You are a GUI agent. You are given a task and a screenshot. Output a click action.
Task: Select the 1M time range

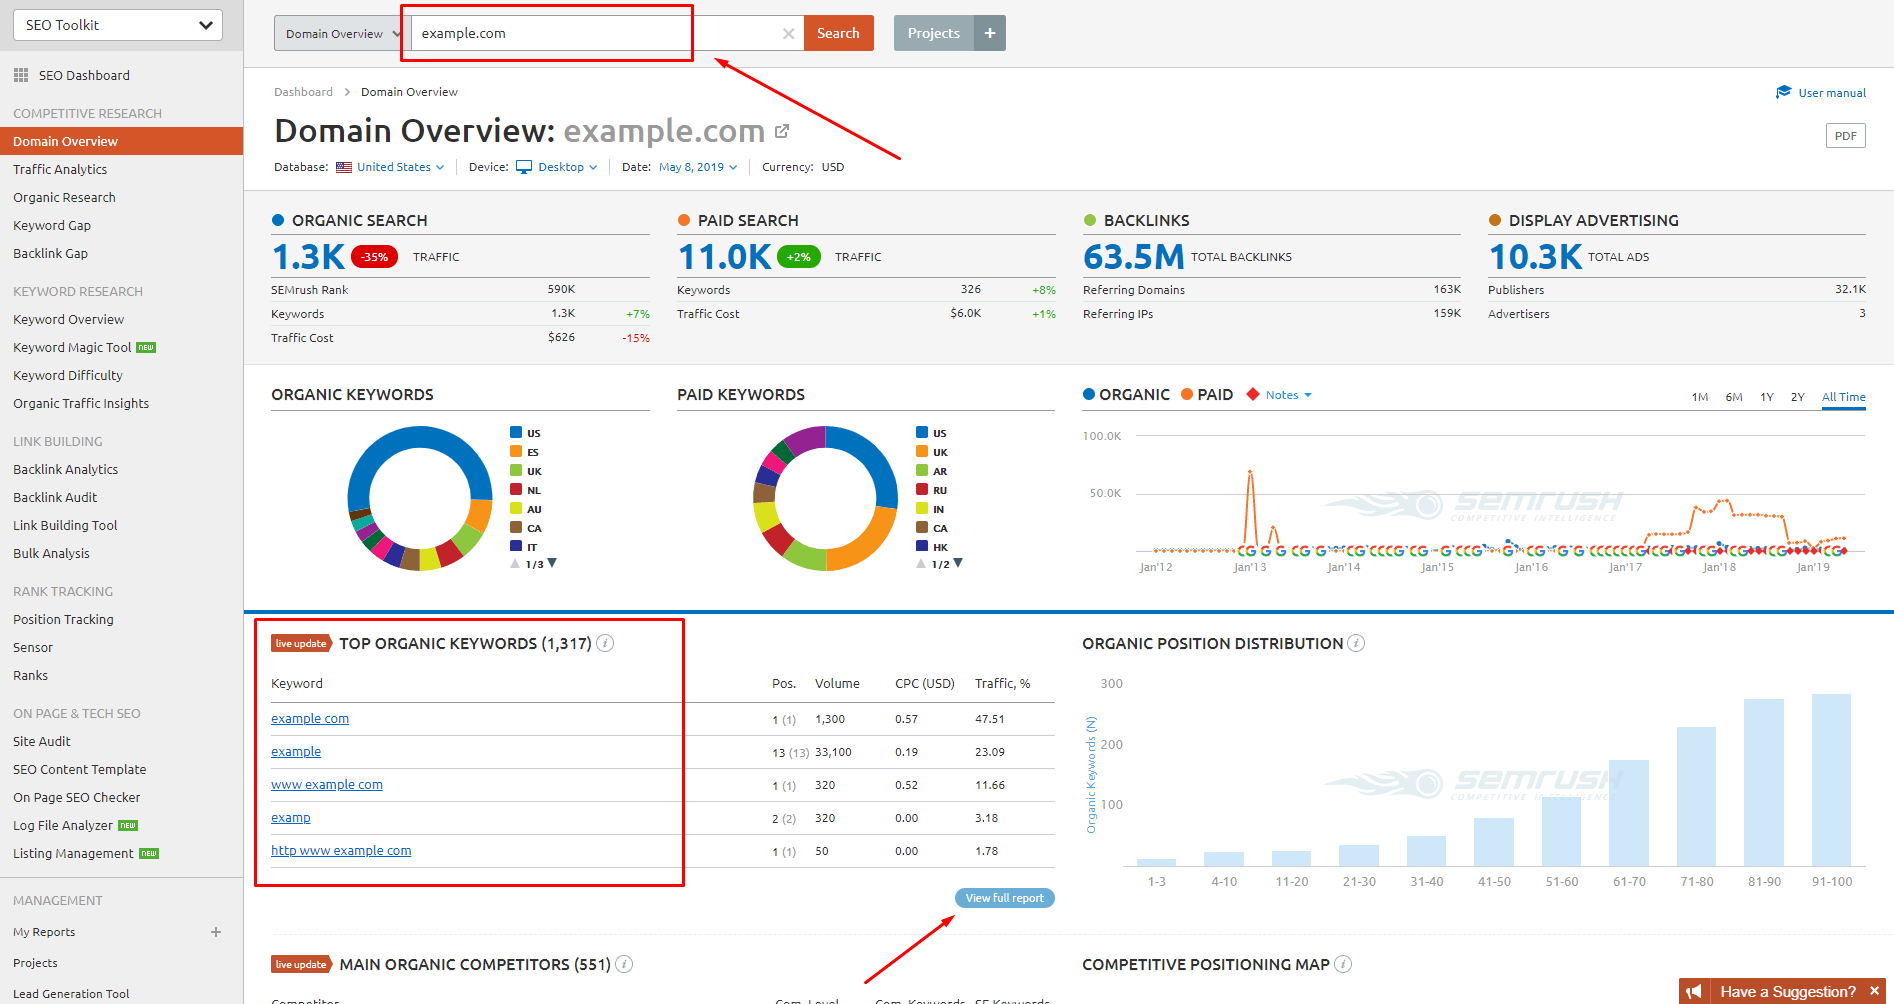coord(1700,397)
